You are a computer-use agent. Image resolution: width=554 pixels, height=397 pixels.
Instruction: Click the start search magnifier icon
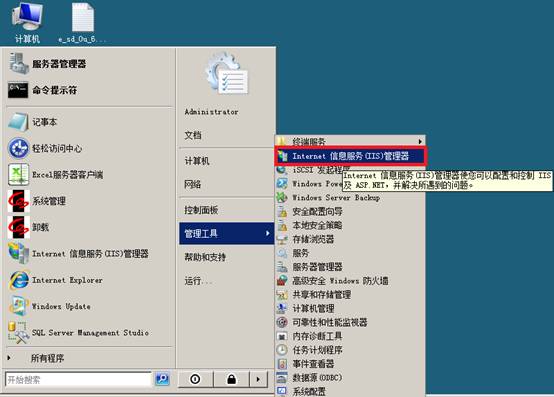pos(162,379)
